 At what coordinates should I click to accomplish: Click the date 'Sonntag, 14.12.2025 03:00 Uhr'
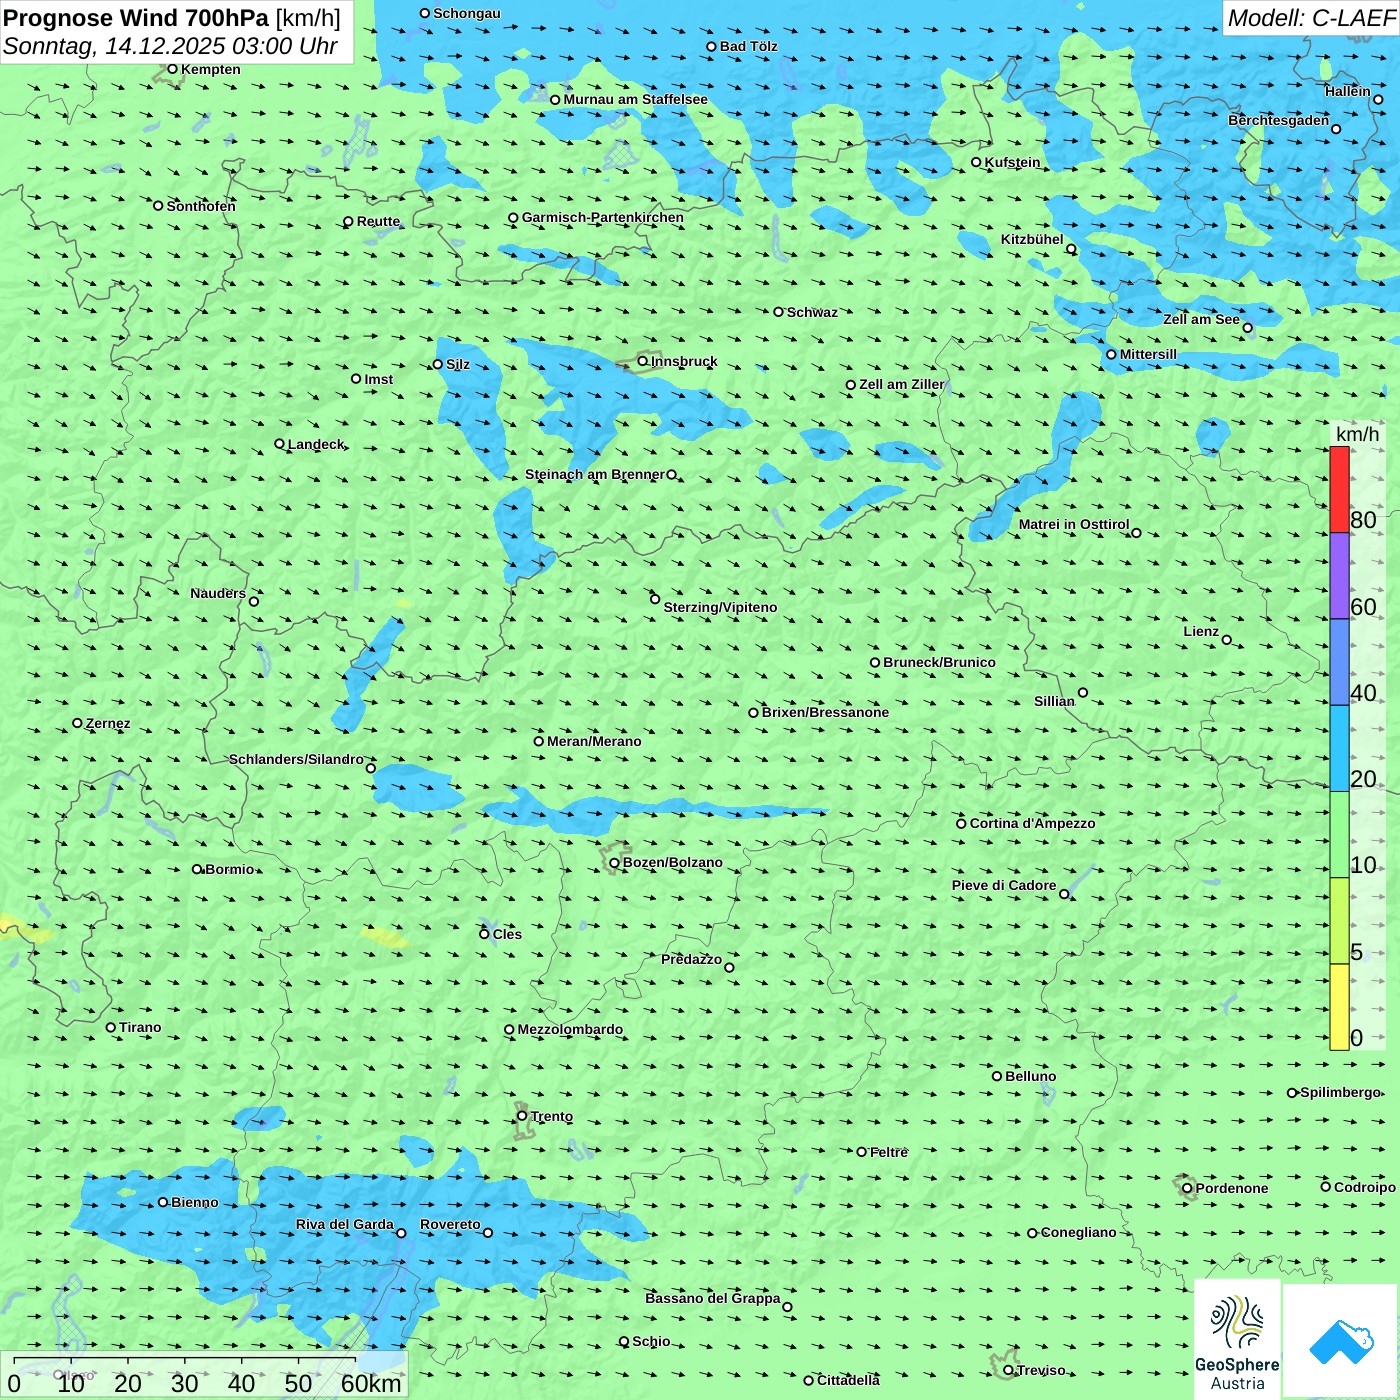tap(170, 46)
